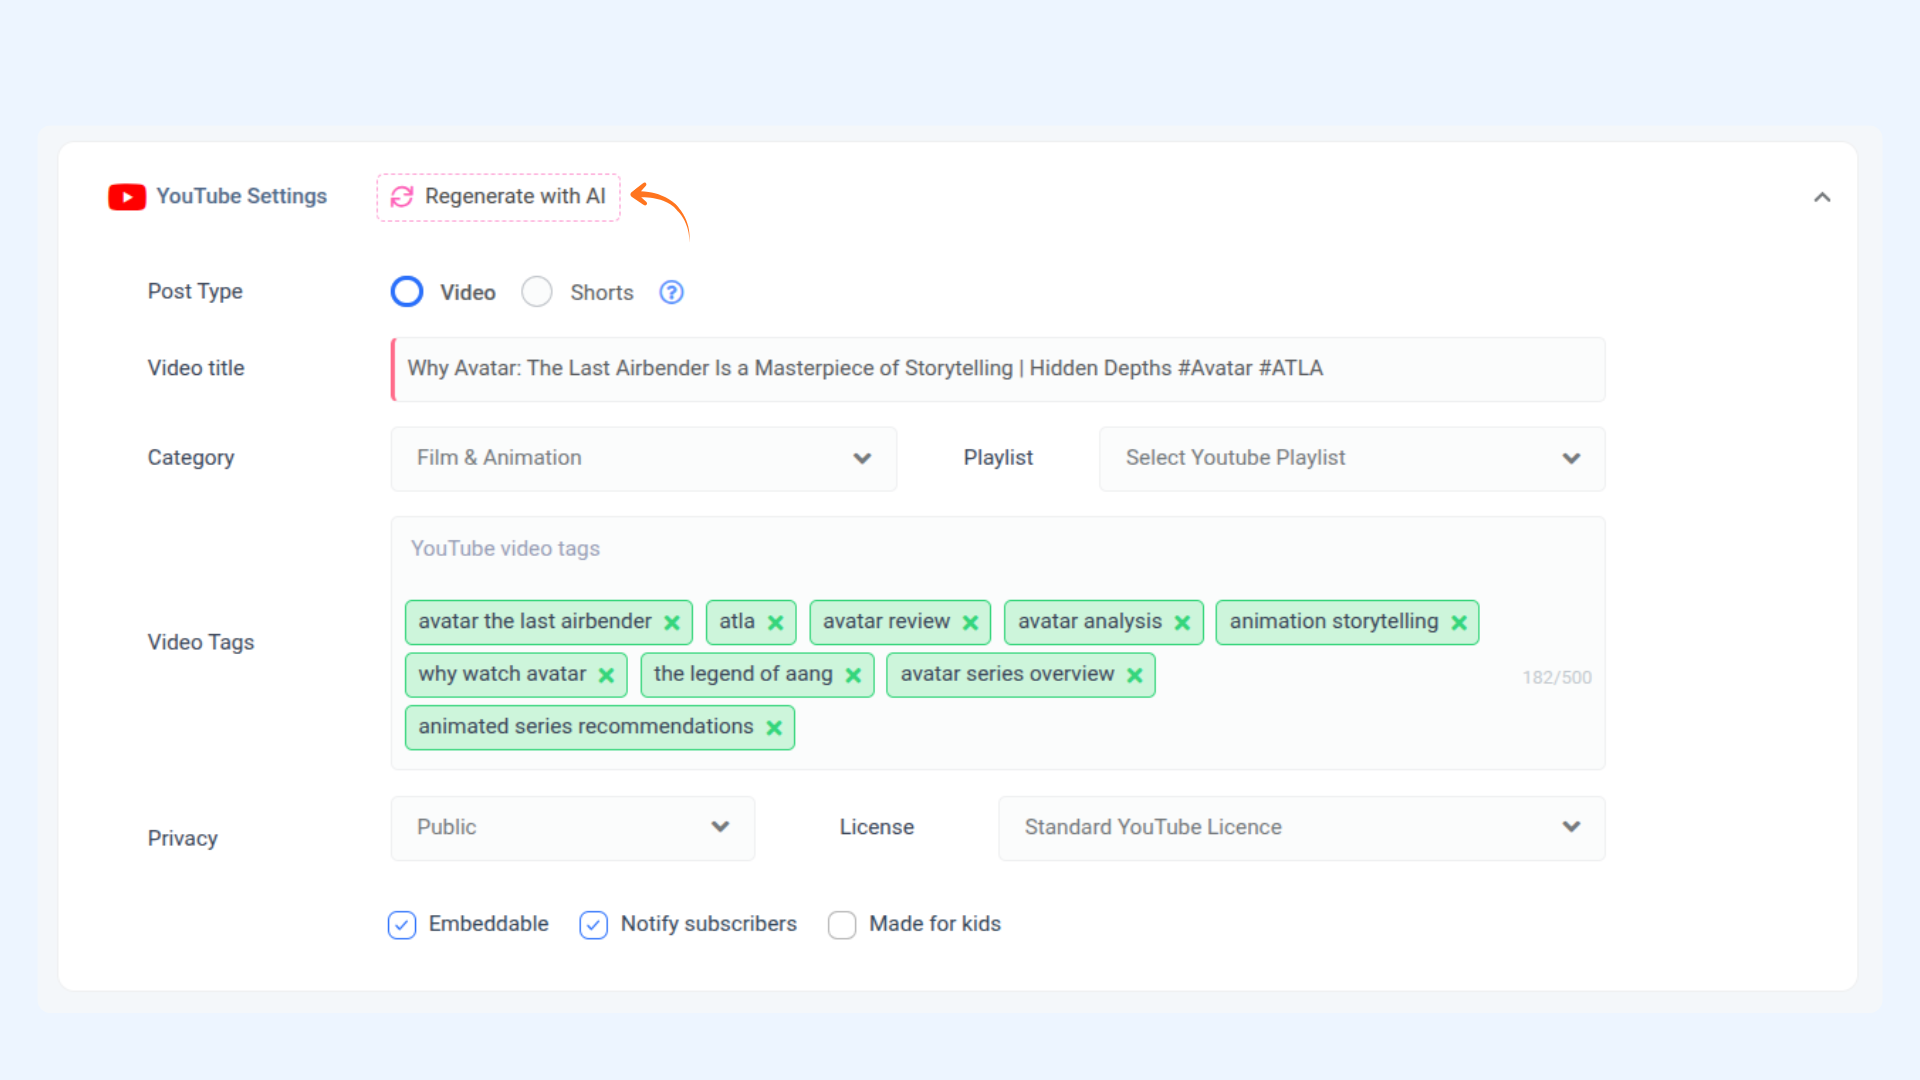This screenshot has width=1920, height=1080.
Task: Click the Post Type help question icon
Action: pyautogui.click(x=671, y=292)
